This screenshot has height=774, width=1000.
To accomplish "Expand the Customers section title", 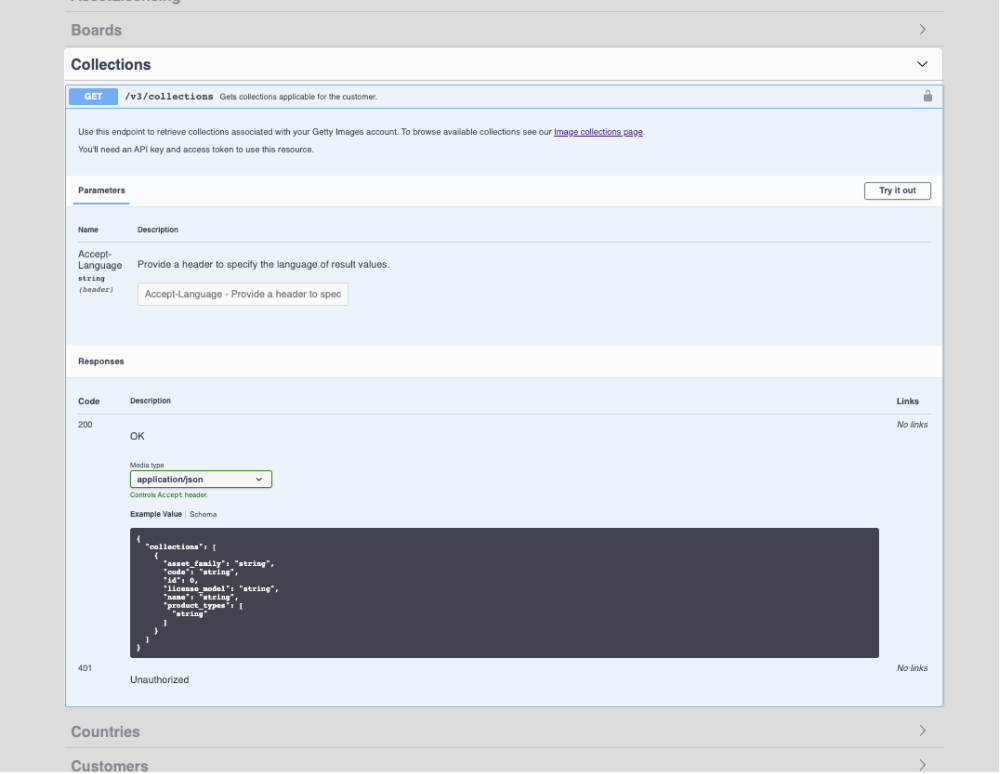I will (109, 765).
